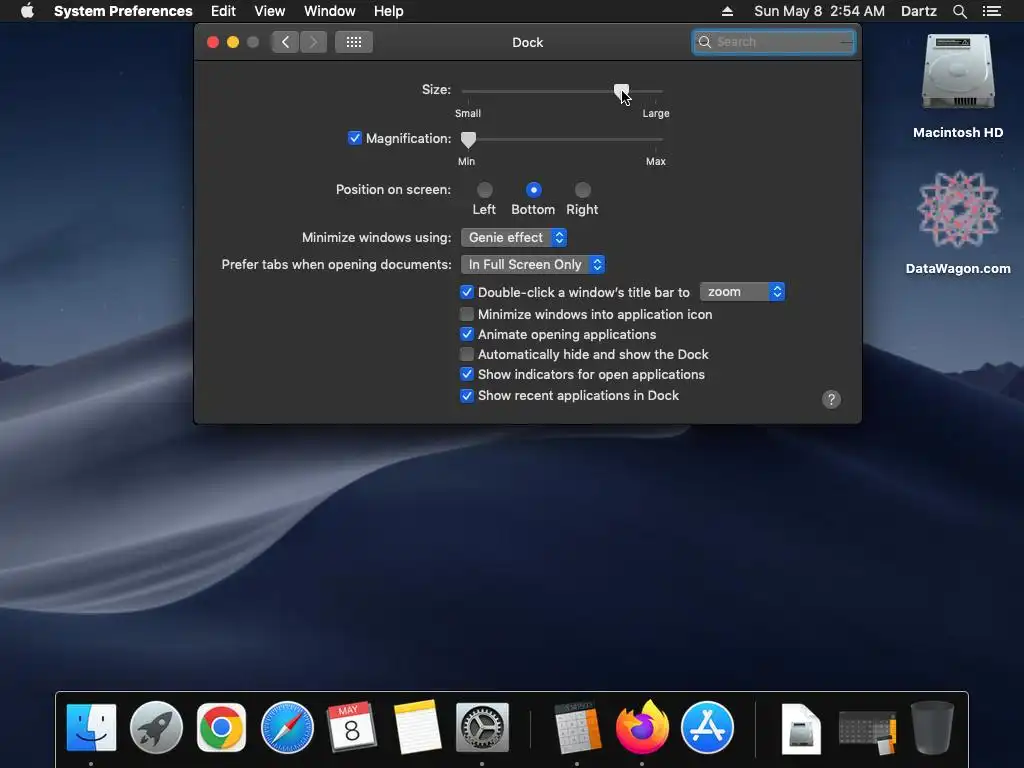The height and width of the screenshot is (768, 1024).
Task: Click the Magnification slider thumb
Action: (x=468, y=140)
